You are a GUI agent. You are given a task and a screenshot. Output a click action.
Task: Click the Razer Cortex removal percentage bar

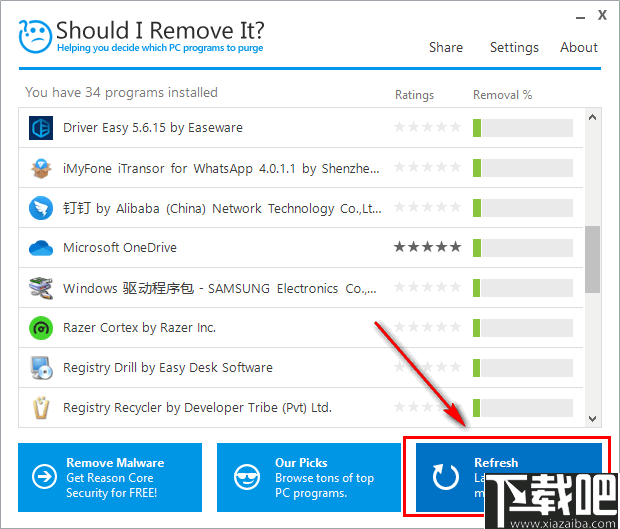[x=523, y=328]
